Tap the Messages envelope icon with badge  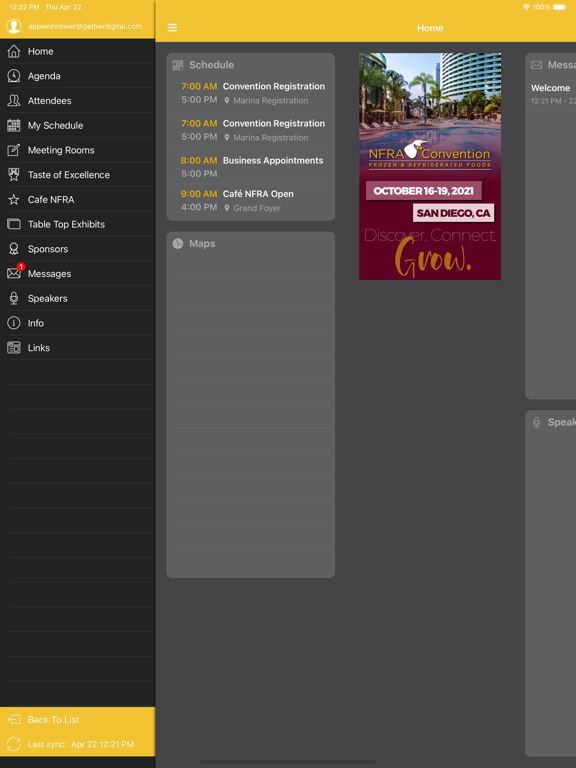[15, 272]
